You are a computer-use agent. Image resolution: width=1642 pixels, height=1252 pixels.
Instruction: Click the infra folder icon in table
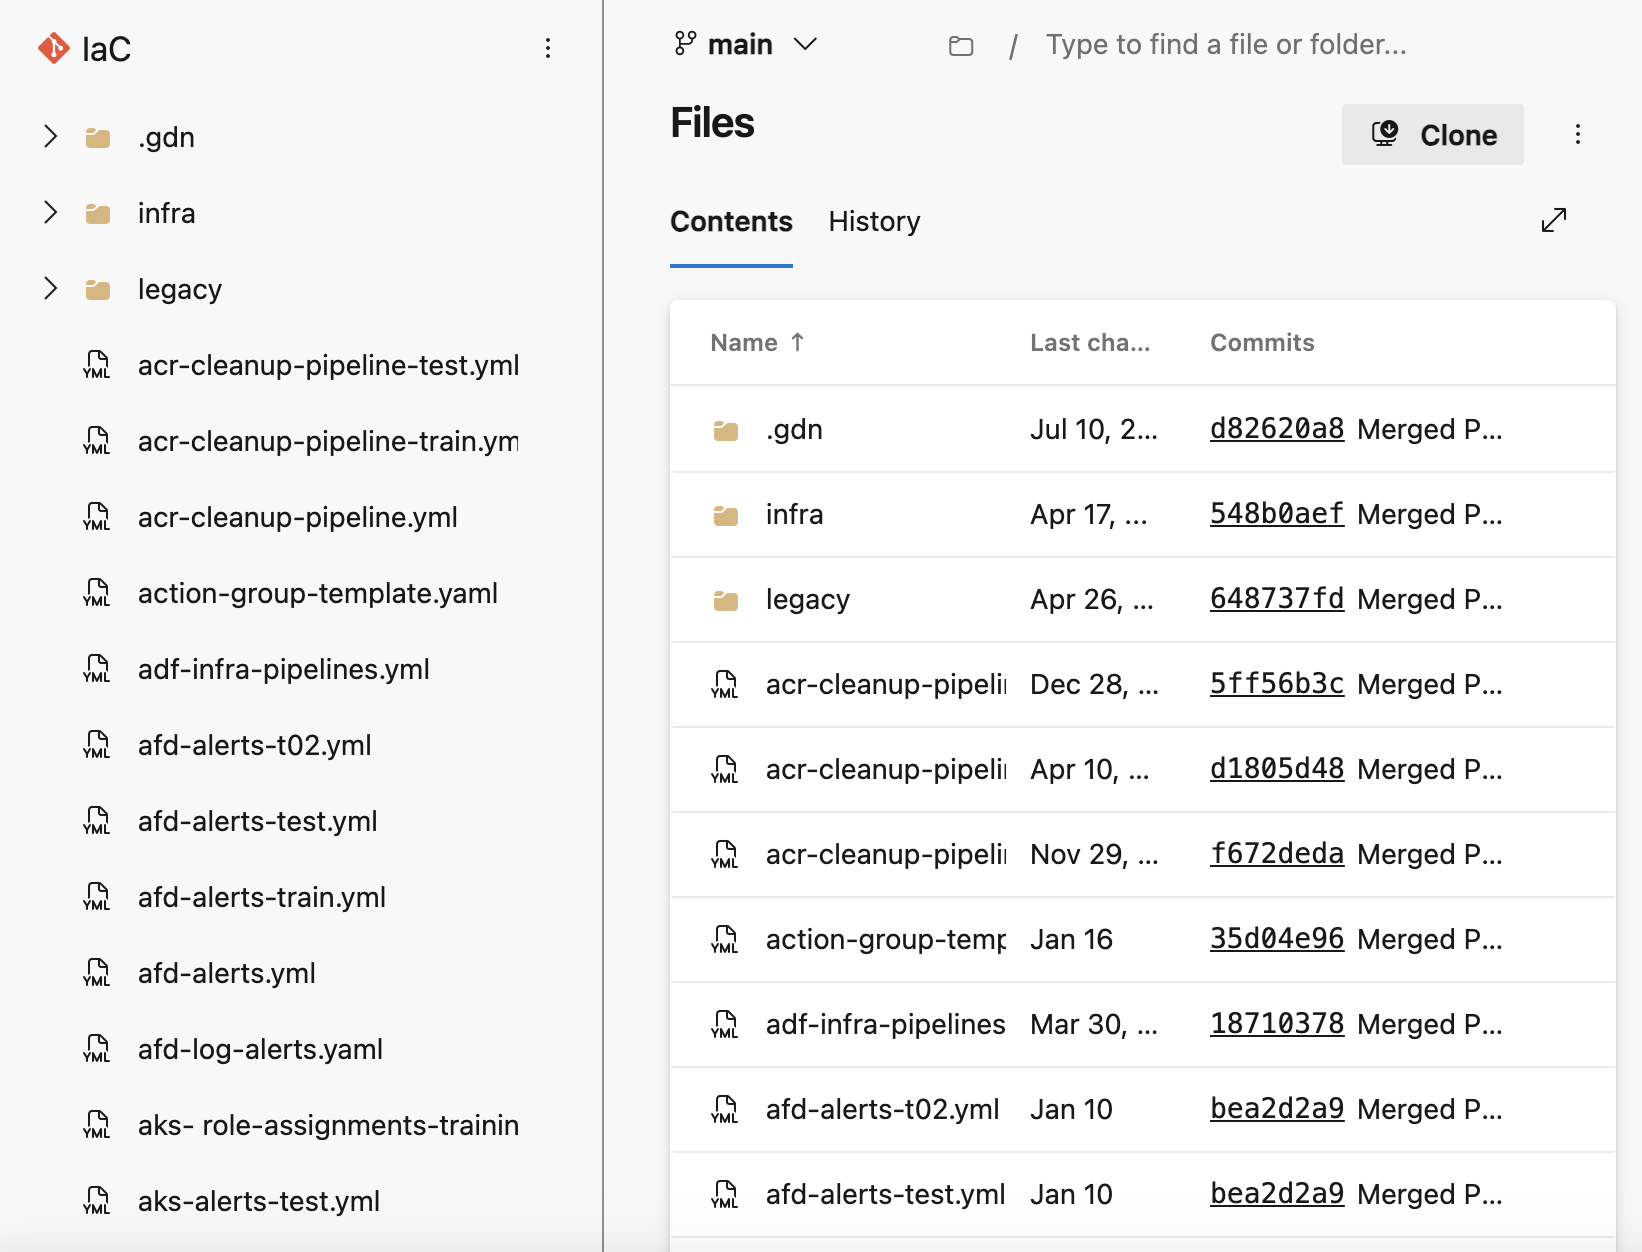[x=725, y=516]
